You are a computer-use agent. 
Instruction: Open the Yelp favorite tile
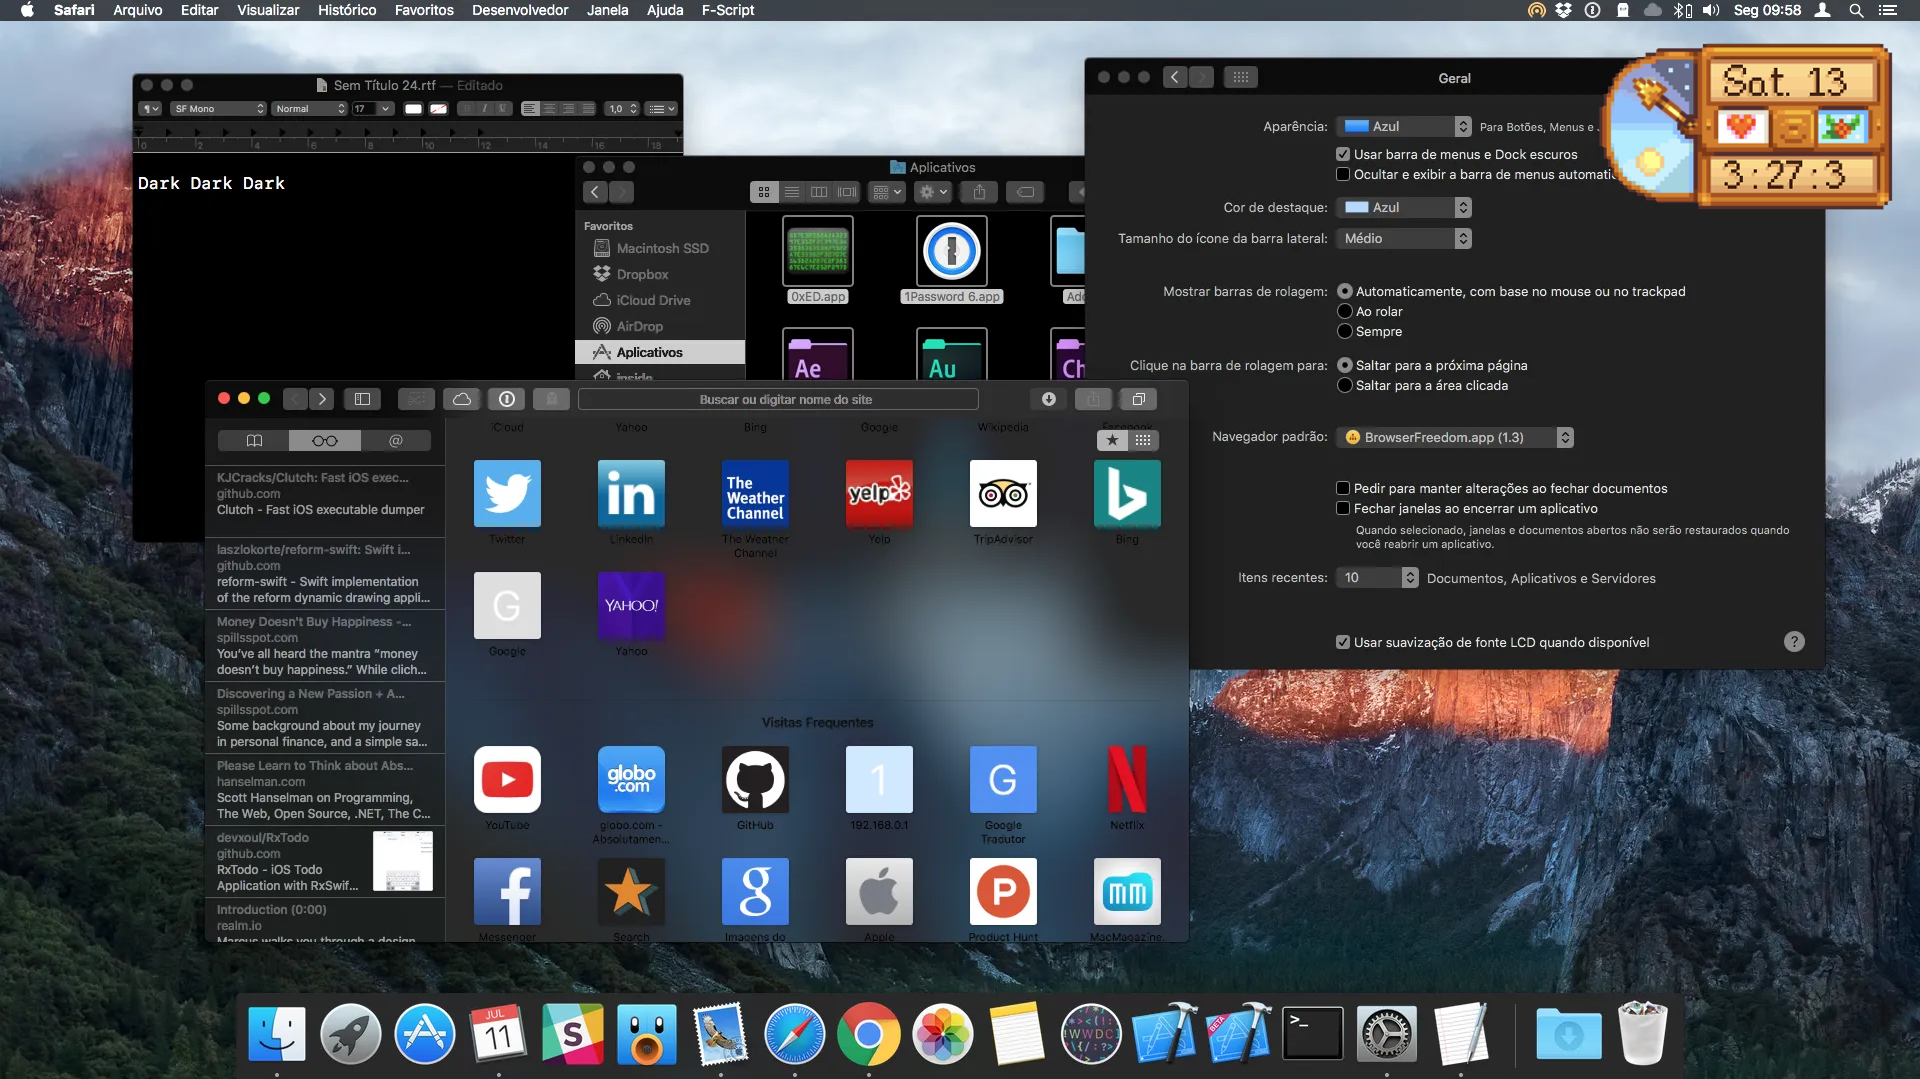click(x=879, y=493)
